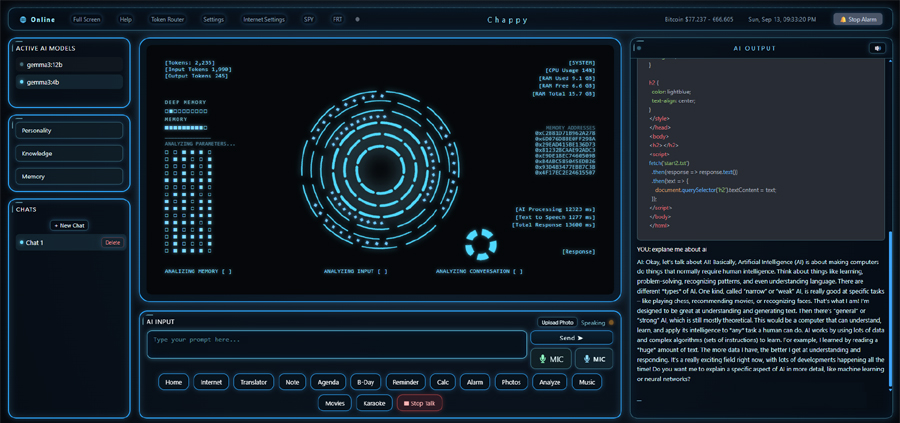Open the Translator tool

tap(254, 382)
